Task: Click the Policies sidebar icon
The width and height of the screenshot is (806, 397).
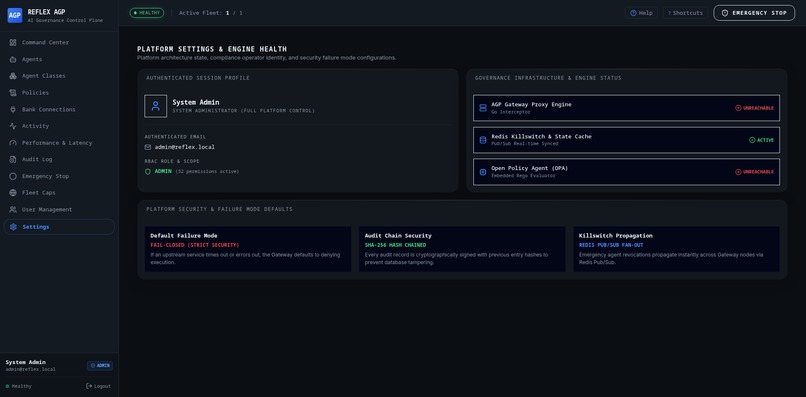Action: tap(13, 93)
